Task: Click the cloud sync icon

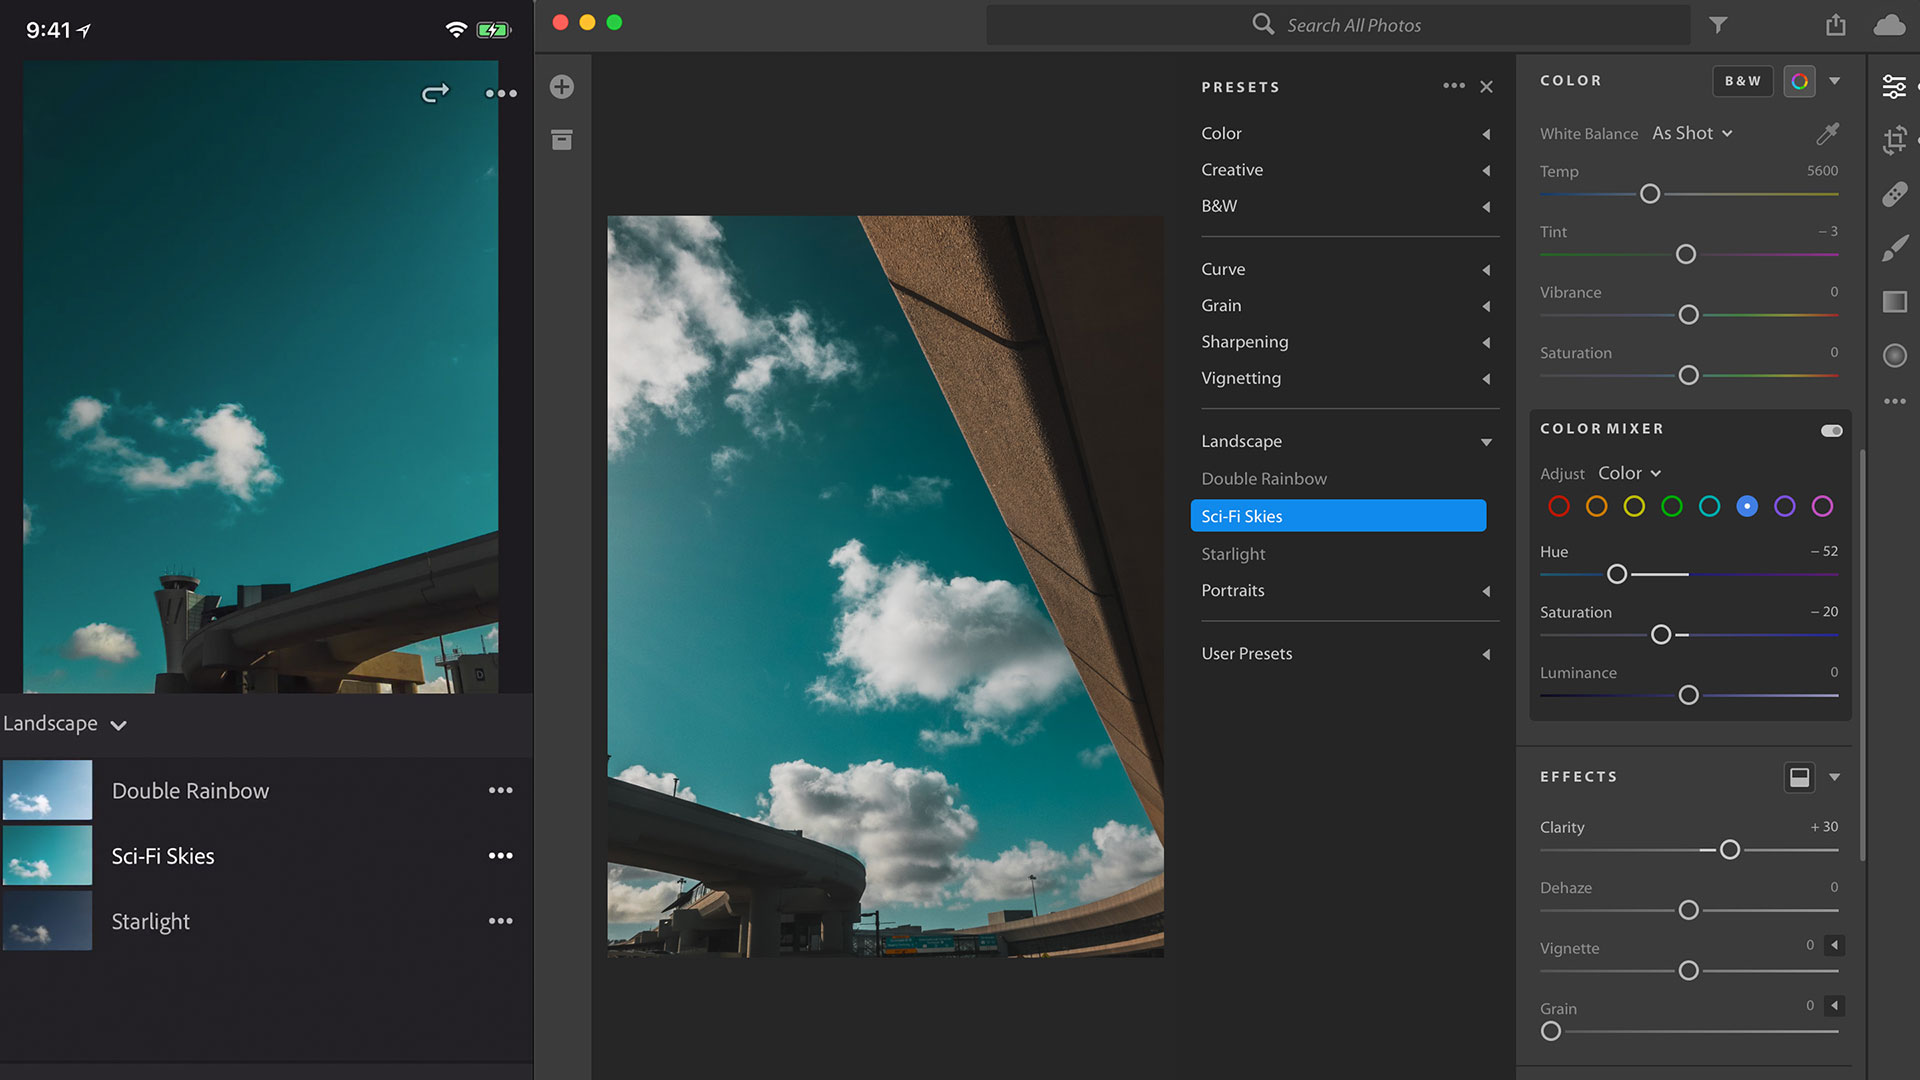Action: click(1888, 24)
